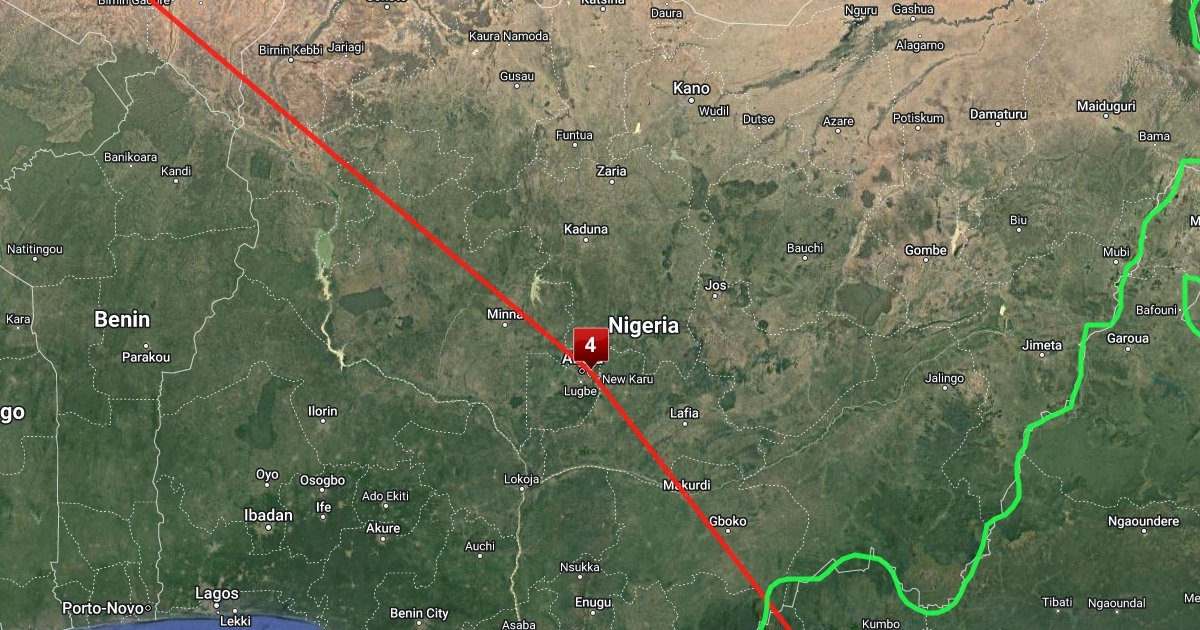Select the Lagos city label
The height and width of the screenshot is (630, 1200).
click(x=217, y=594)
